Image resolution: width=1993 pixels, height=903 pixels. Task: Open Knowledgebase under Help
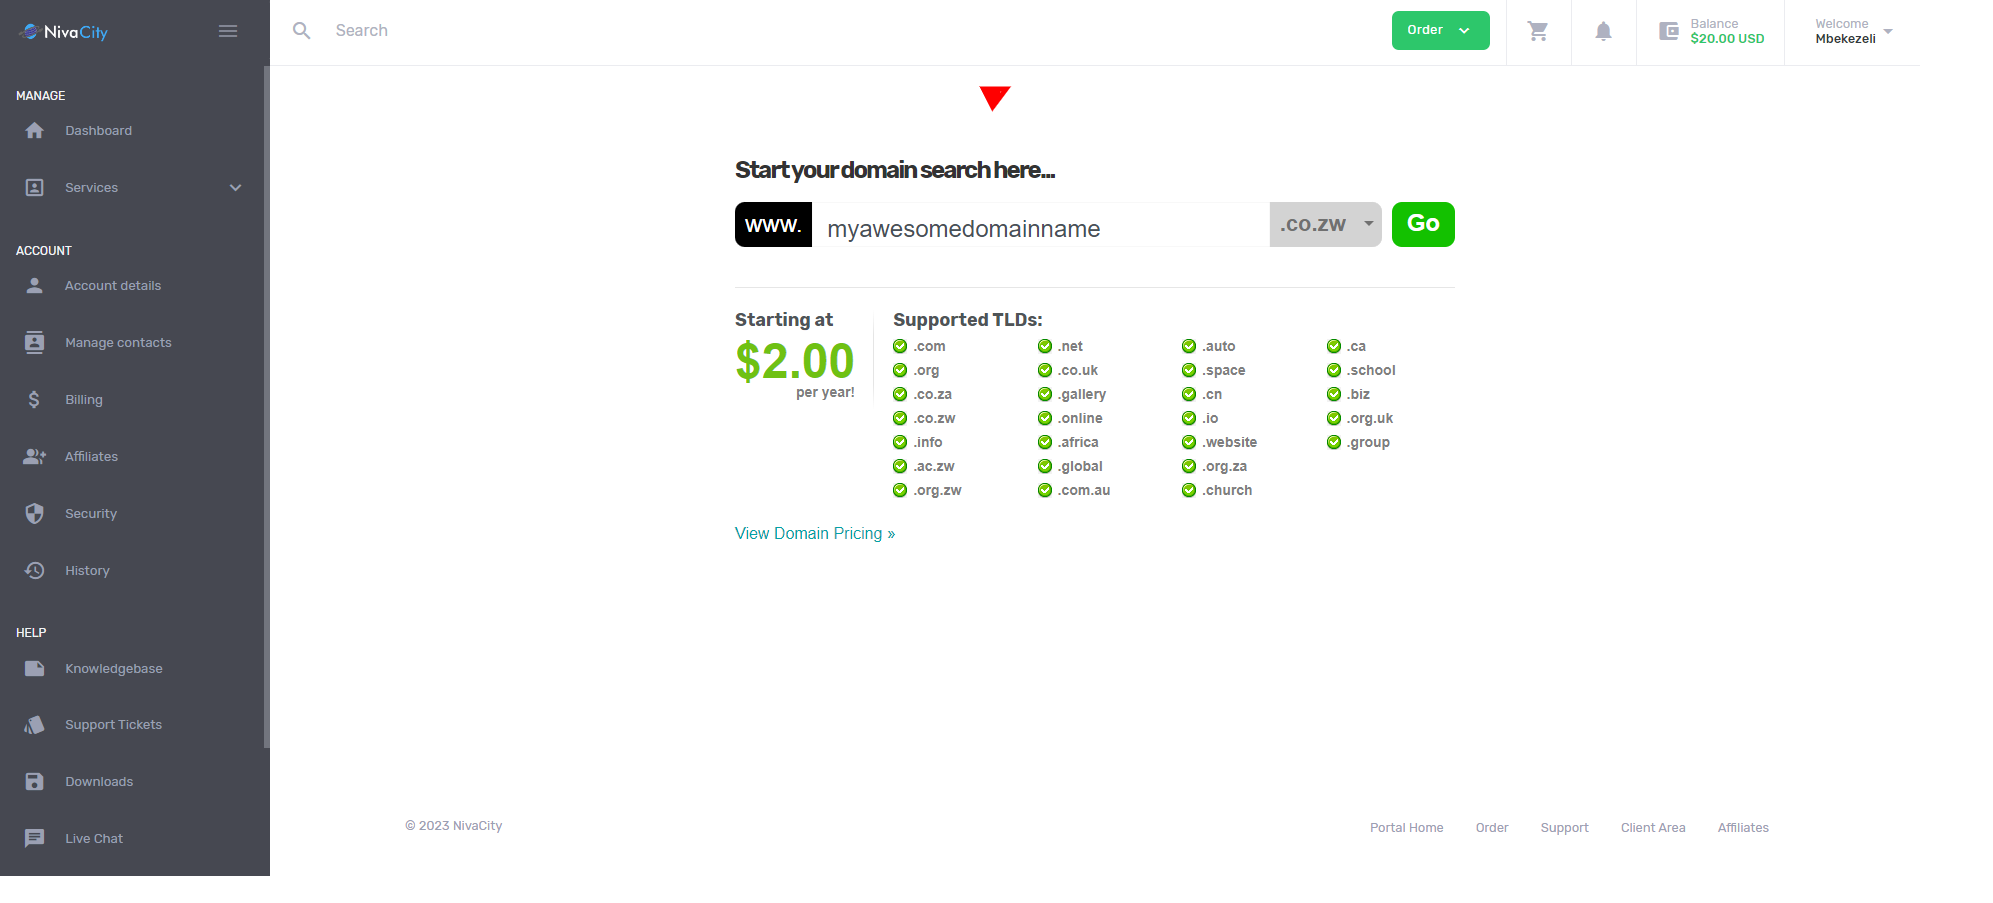tap(114, 669)
